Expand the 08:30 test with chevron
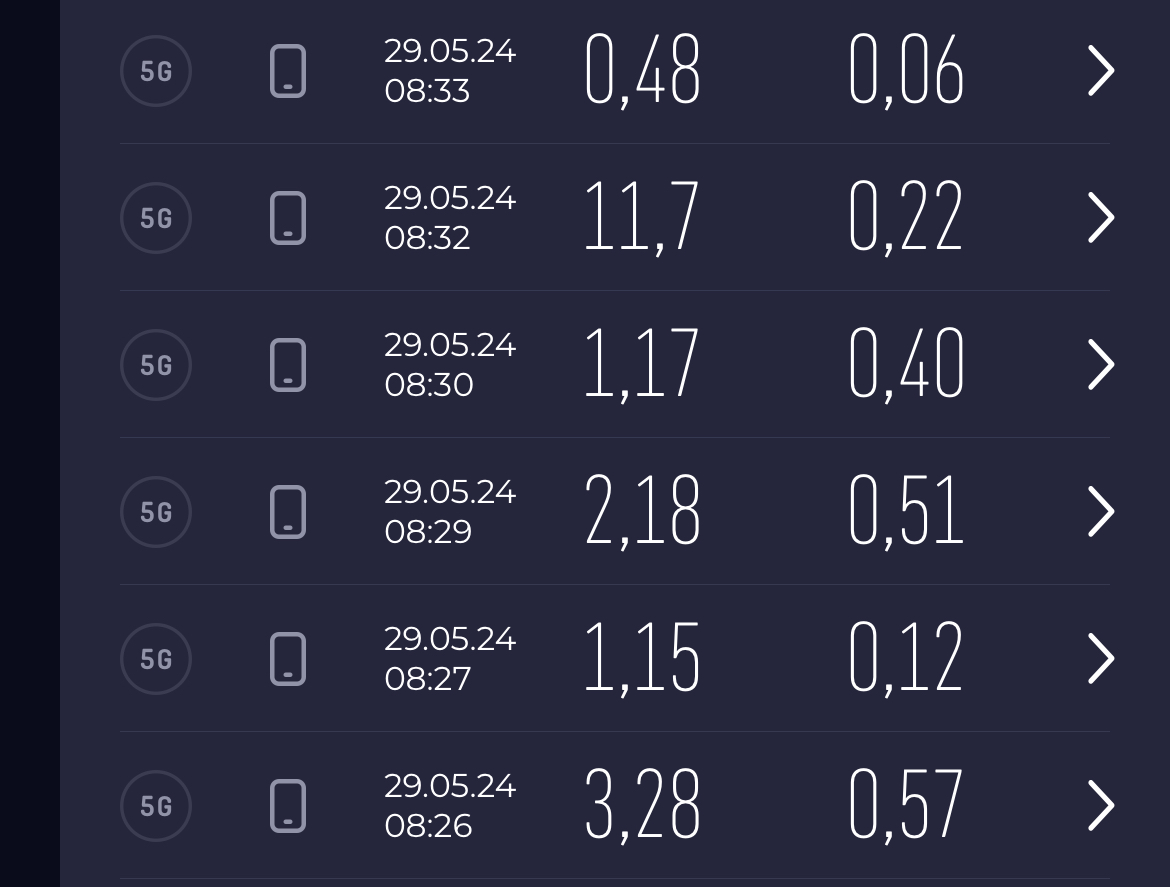Screen dimensions: 1170x887 [x=1100, y=365]
